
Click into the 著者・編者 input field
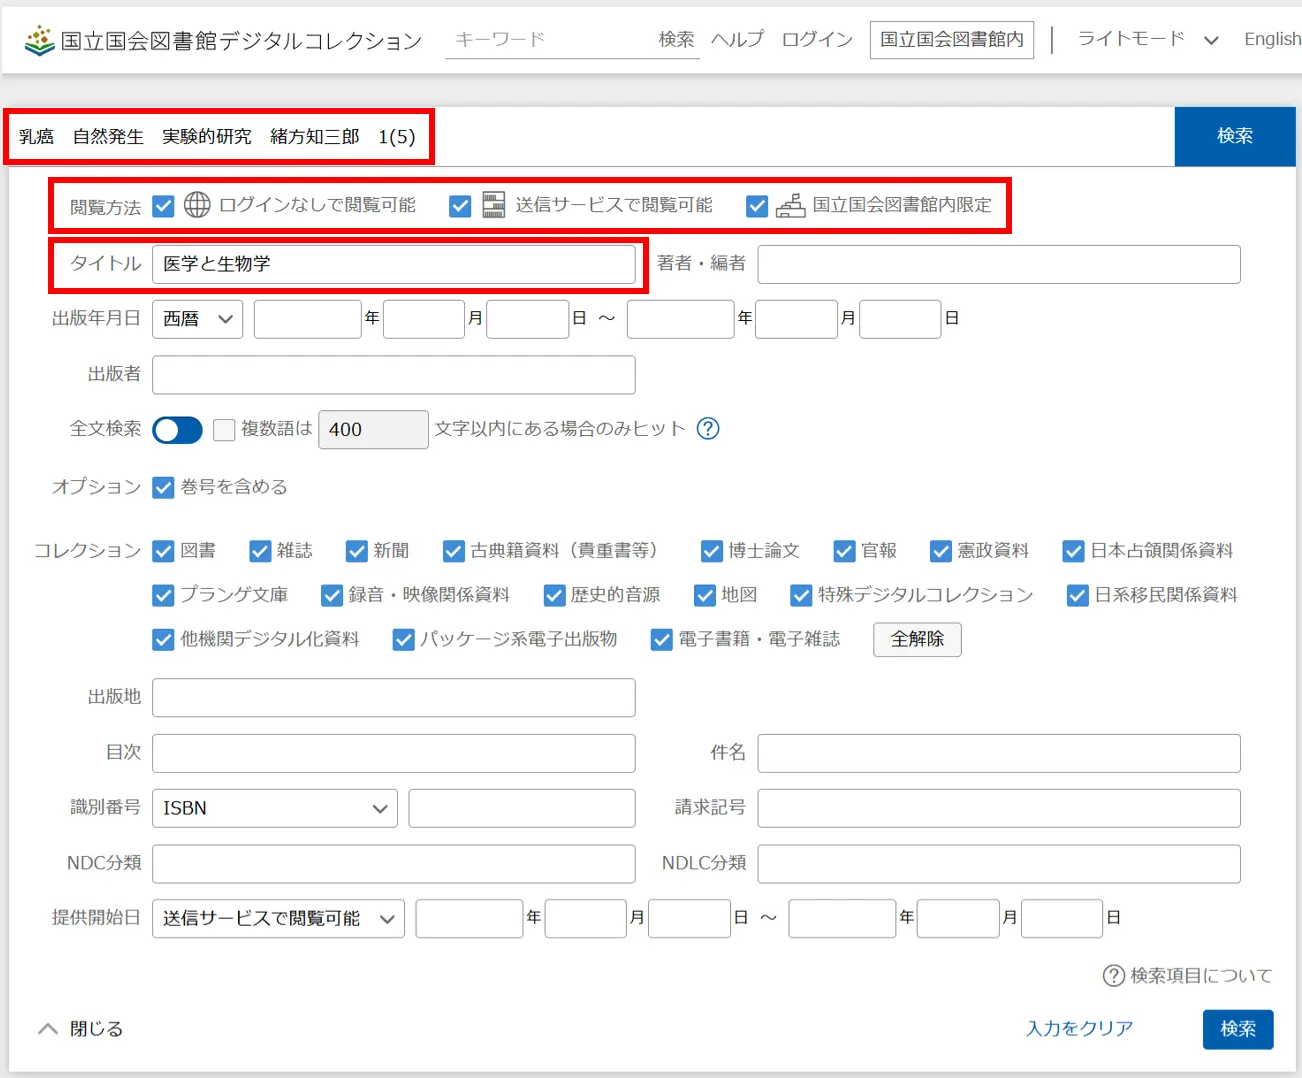click(998, 265)
